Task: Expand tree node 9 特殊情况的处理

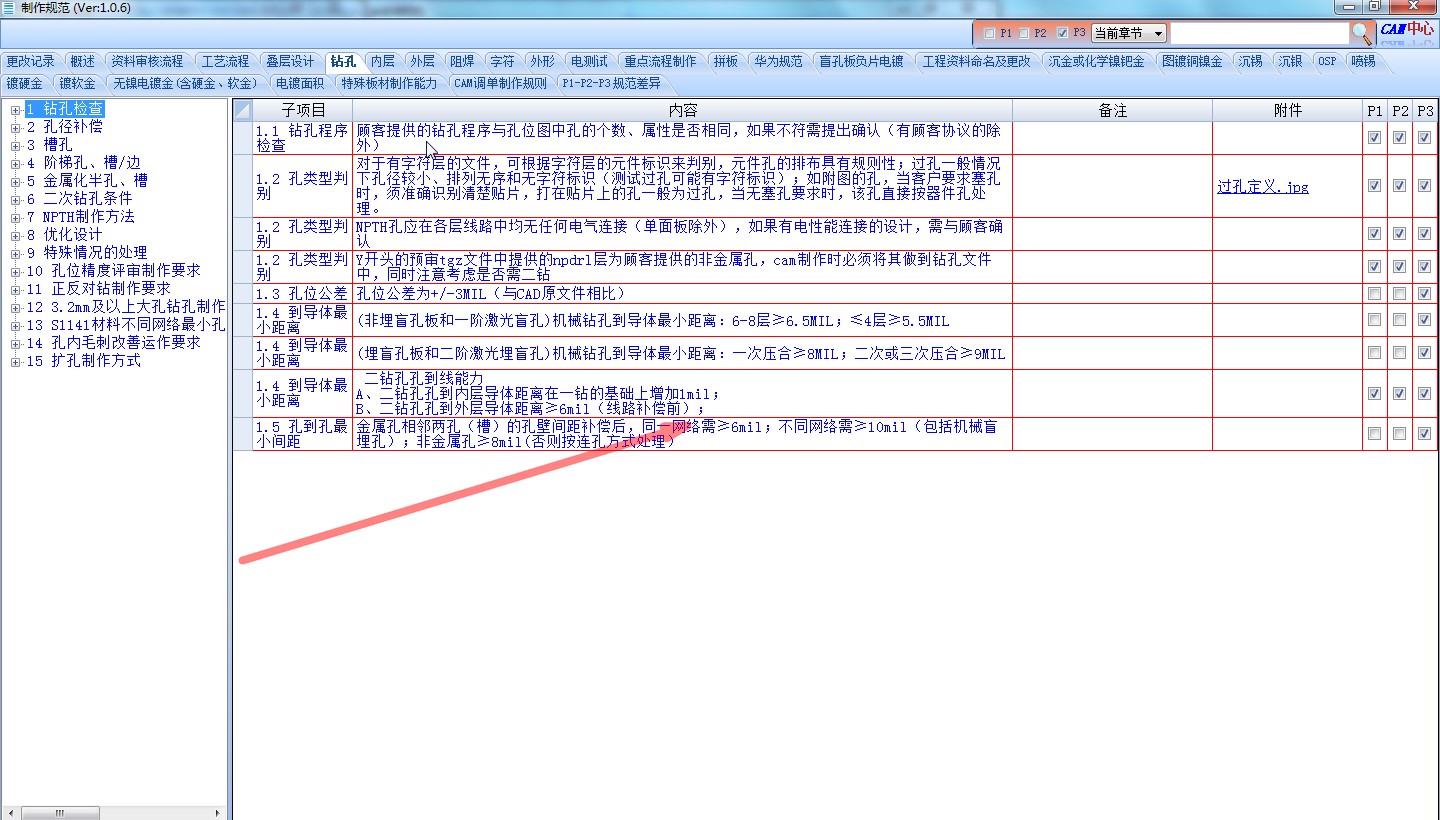Action: (15, 253)
